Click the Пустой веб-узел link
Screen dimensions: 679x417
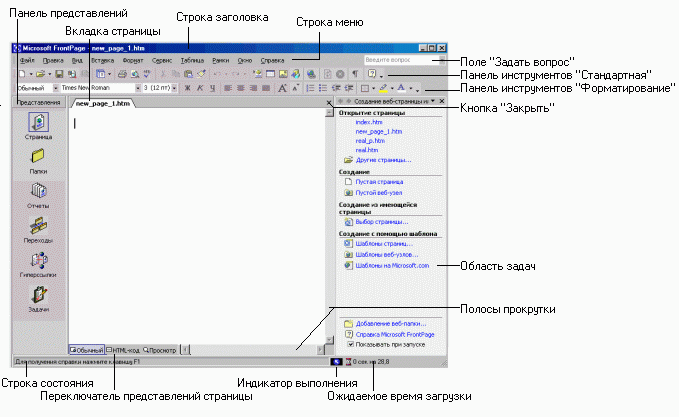point(378,193)
